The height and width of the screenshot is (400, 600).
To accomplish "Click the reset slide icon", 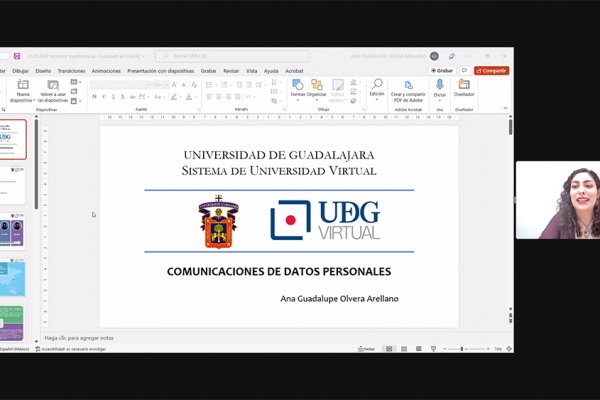I will click(x=74, y=91).
